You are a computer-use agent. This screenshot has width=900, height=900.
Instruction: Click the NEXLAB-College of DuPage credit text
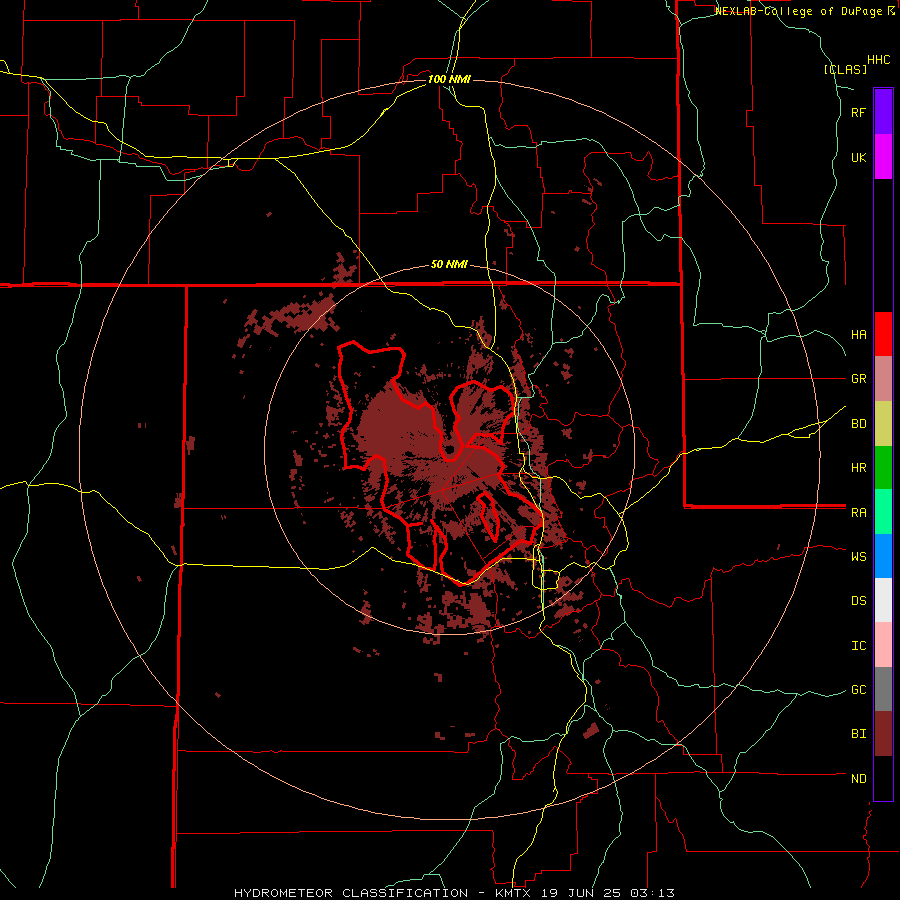[799, 11]
